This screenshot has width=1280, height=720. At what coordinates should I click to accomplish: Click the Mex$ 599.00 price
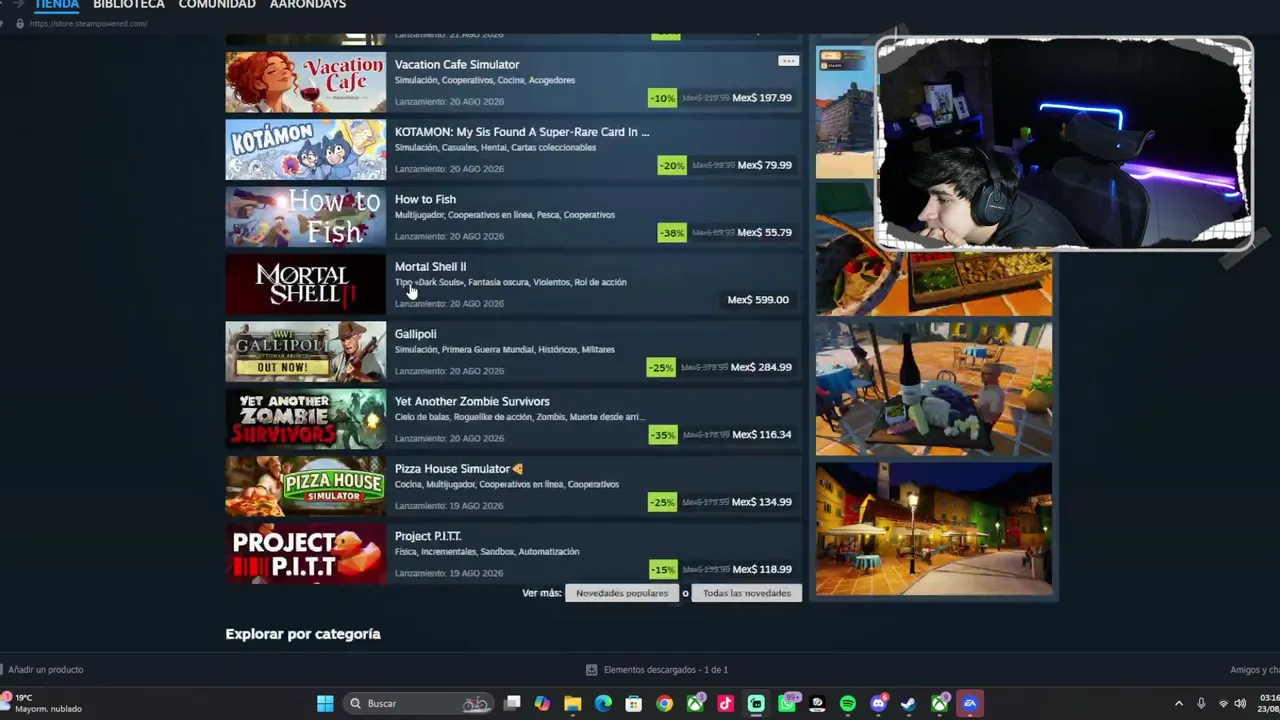[x=758, y=300]
